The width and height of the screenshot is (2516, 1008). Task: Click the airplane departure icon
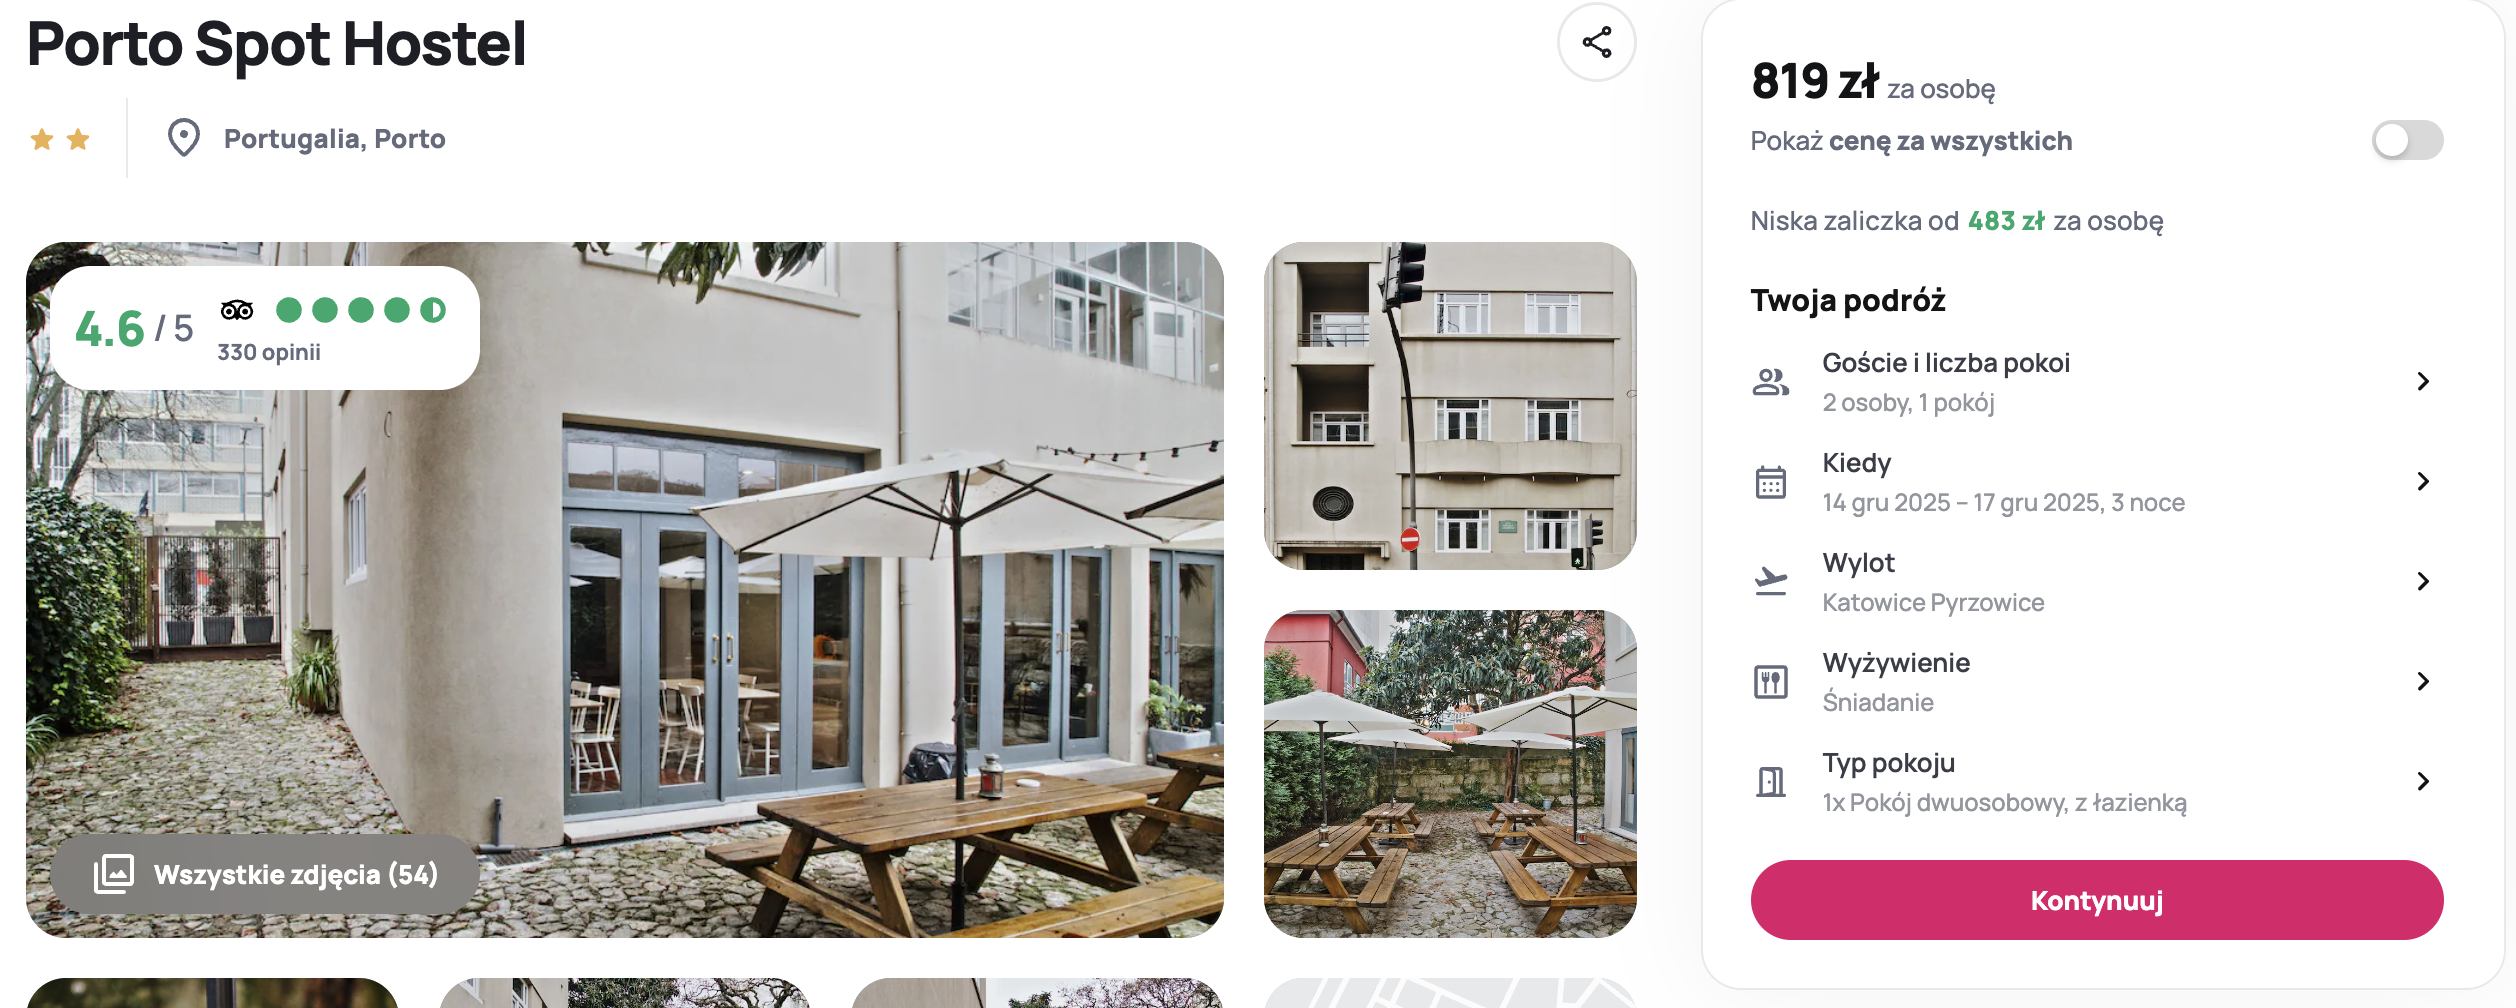(x=1771, y=581)
